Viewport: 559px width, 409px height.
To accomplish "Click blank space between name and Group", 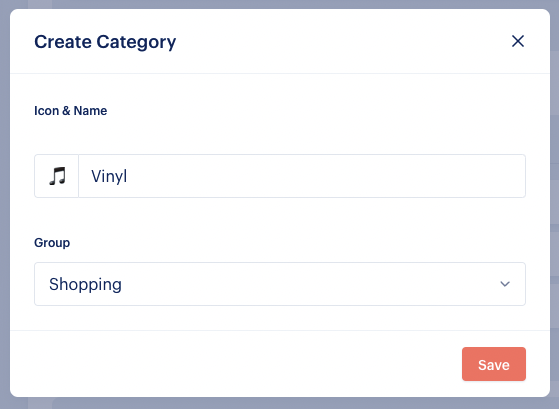I will [280, 217].
